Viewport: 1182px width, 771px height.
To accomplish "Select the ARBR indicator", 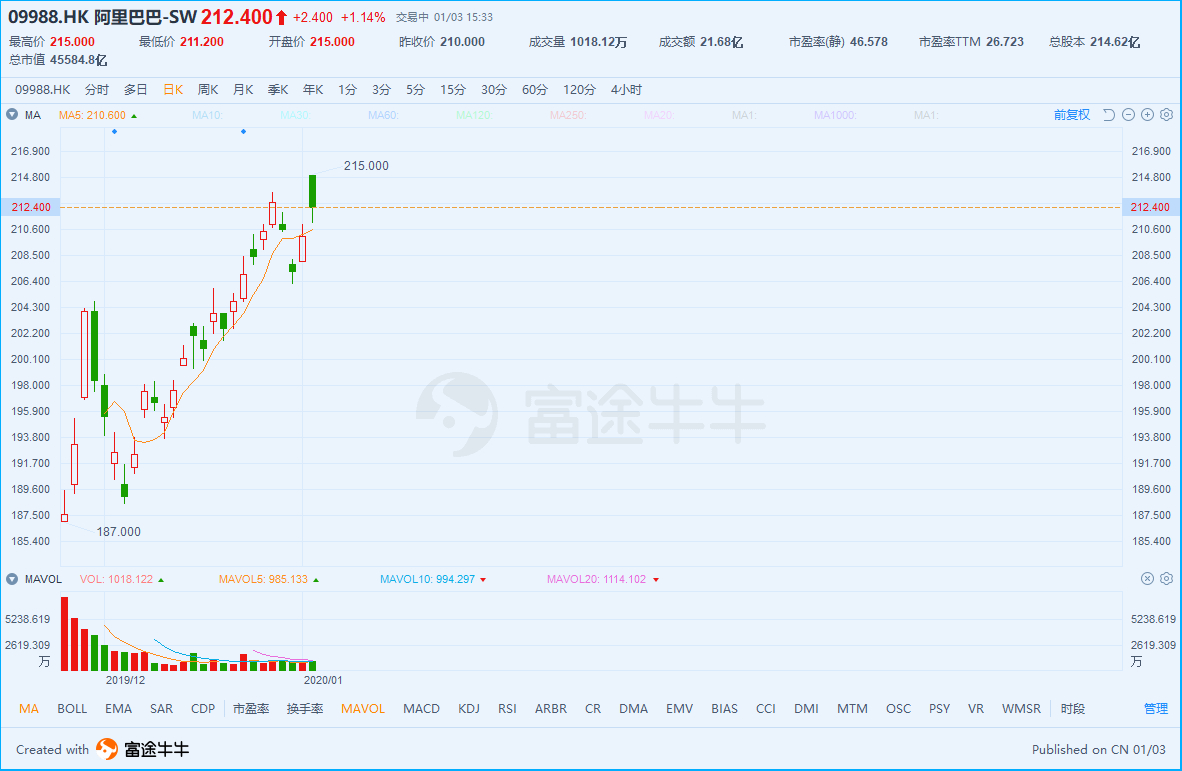I will [x=551, y=708].
